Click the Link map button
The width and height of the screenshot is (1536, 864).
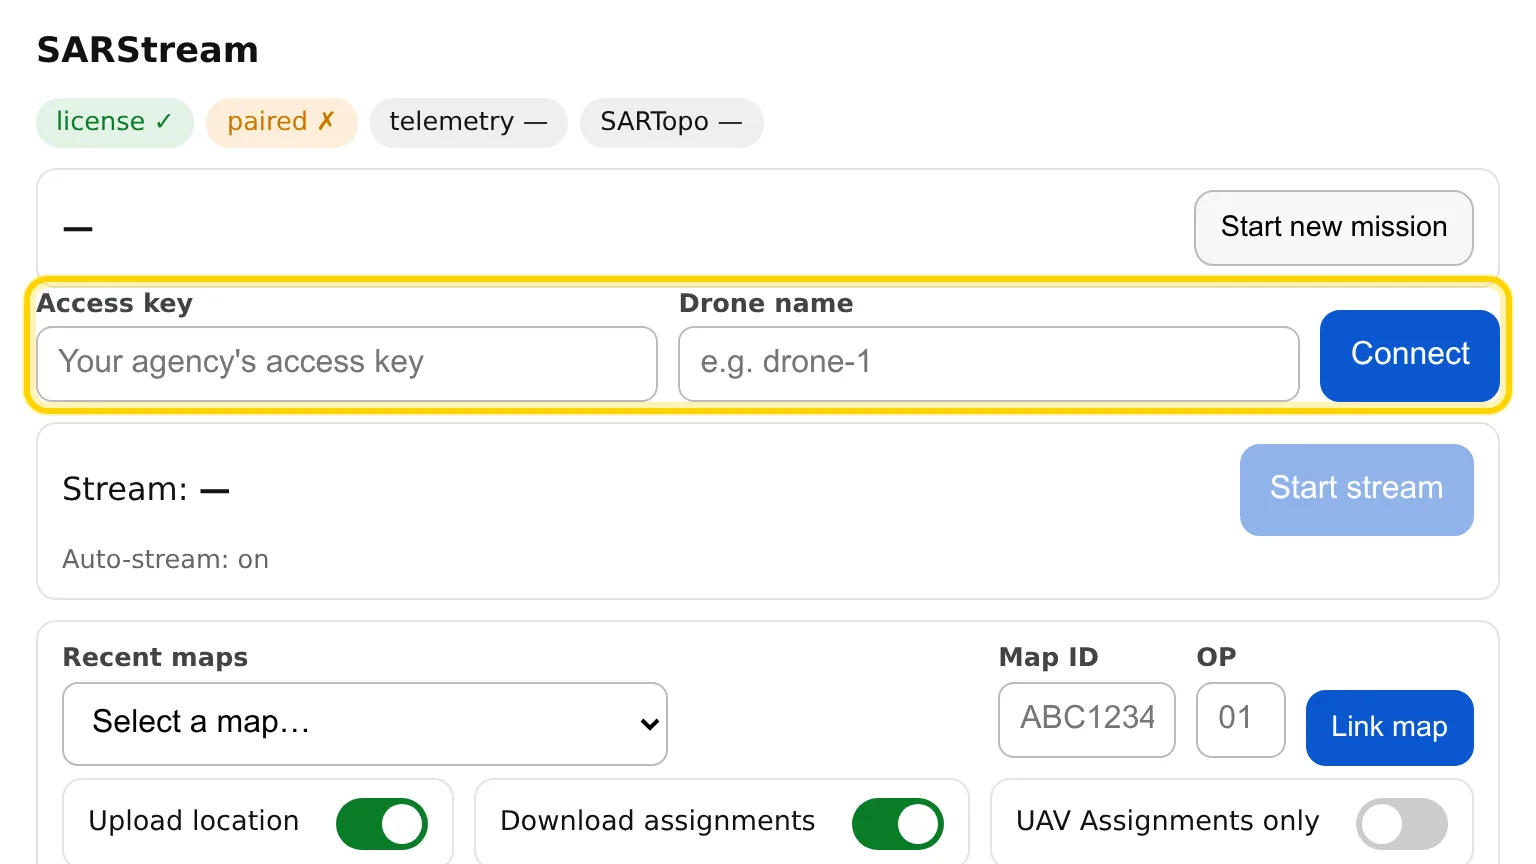[x=1390, y=728]
